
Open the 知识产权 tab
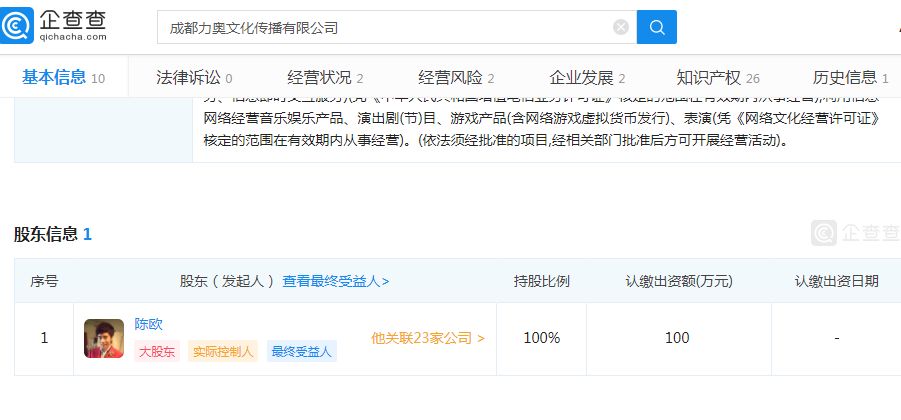(718, 77)
